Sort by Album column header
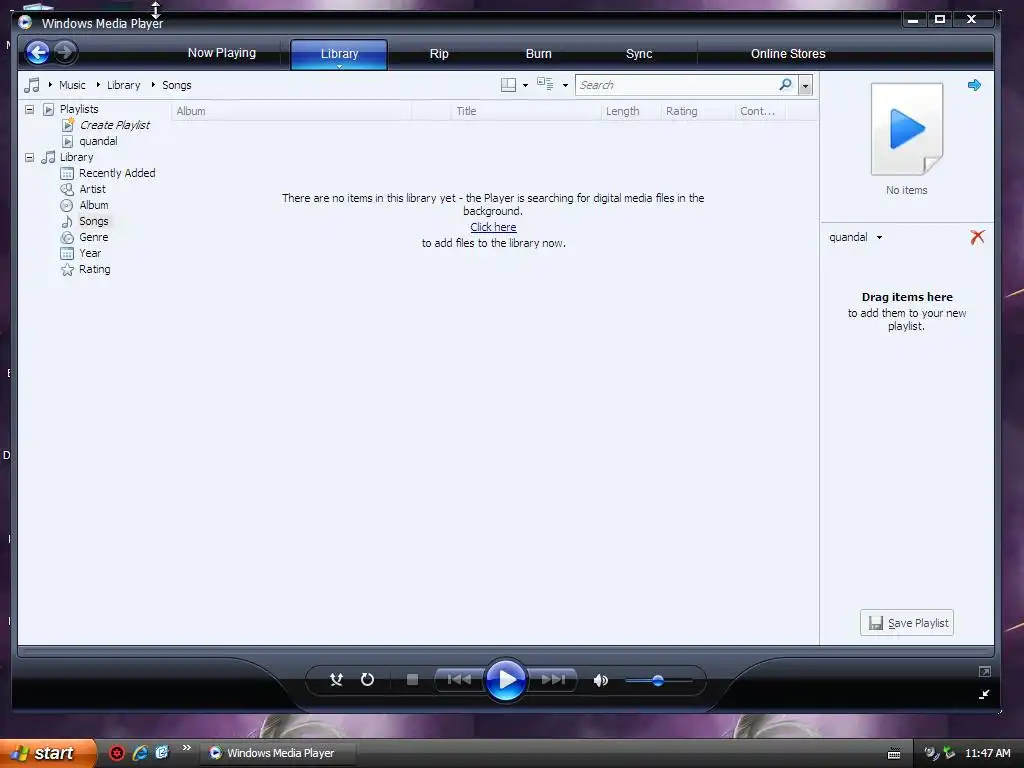The image size is (1024, 768). pos(291,111)
